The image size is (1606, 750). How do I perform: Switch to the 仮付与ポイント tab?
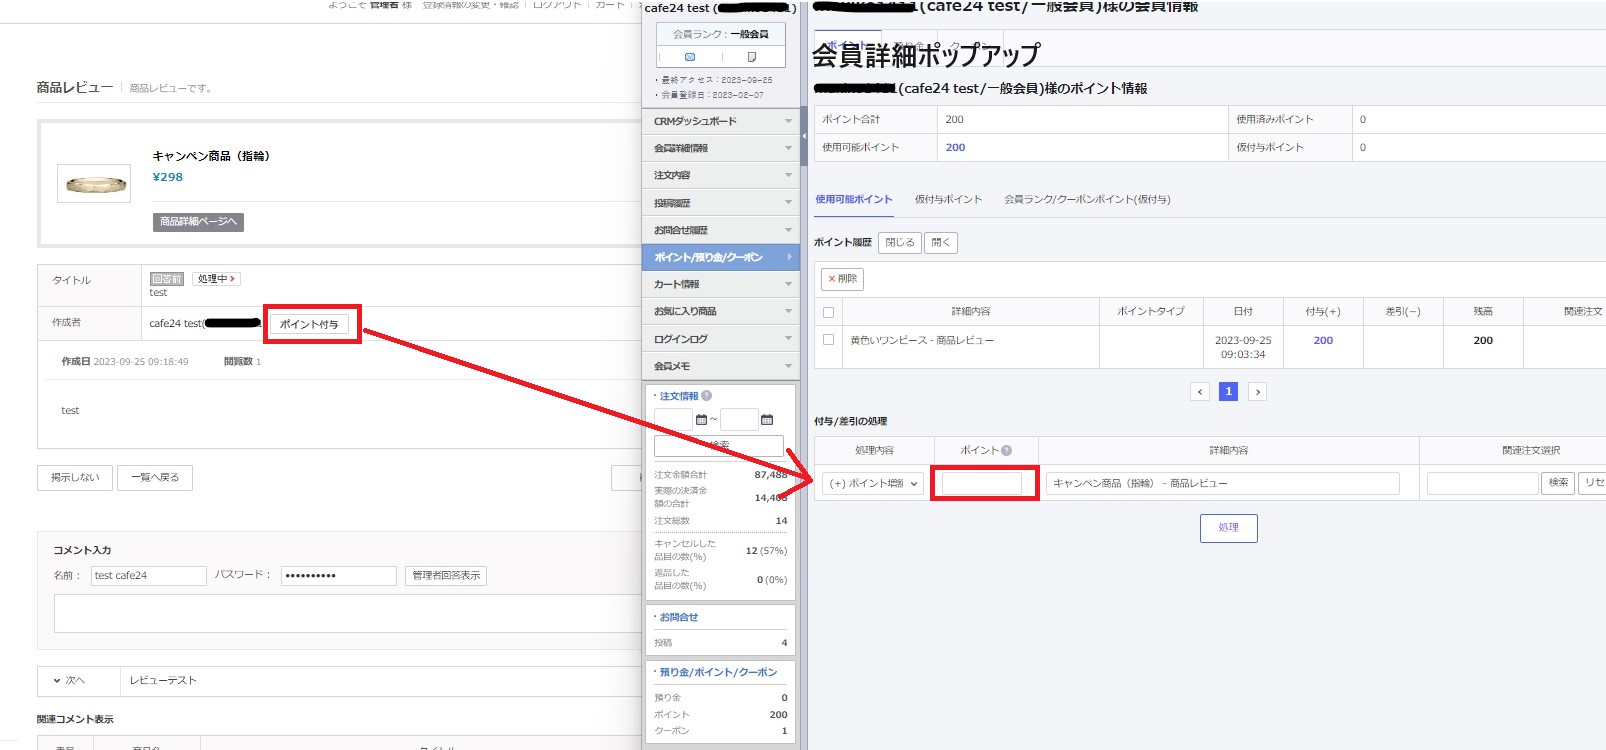[x=948, y=199]
